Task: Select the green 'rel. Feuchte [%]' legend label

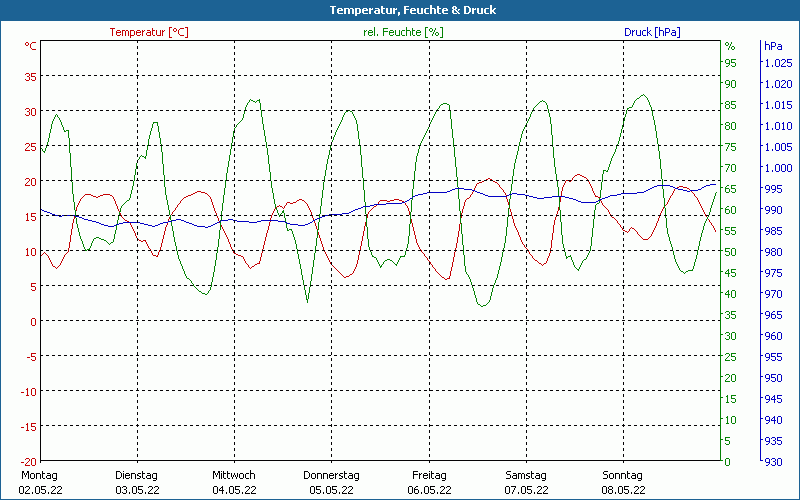Action: (x=403, y=32)
